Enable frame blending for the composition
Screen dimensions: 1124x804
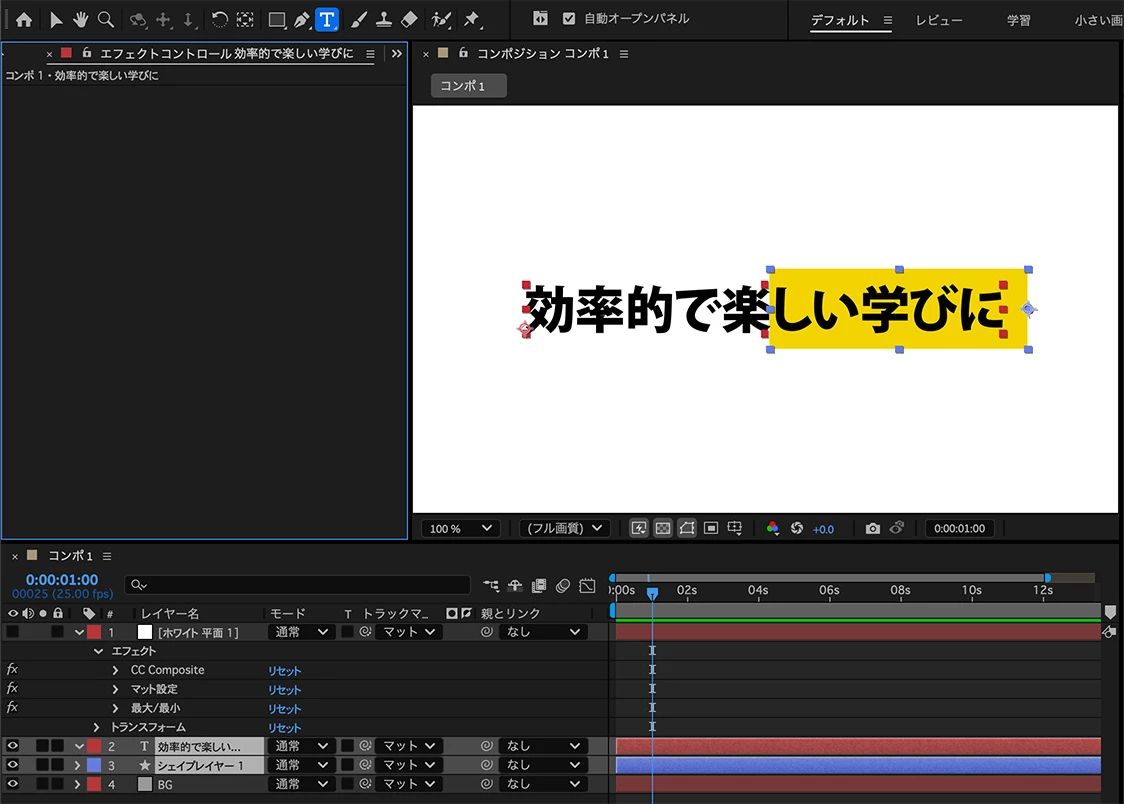tap(538, 585)
